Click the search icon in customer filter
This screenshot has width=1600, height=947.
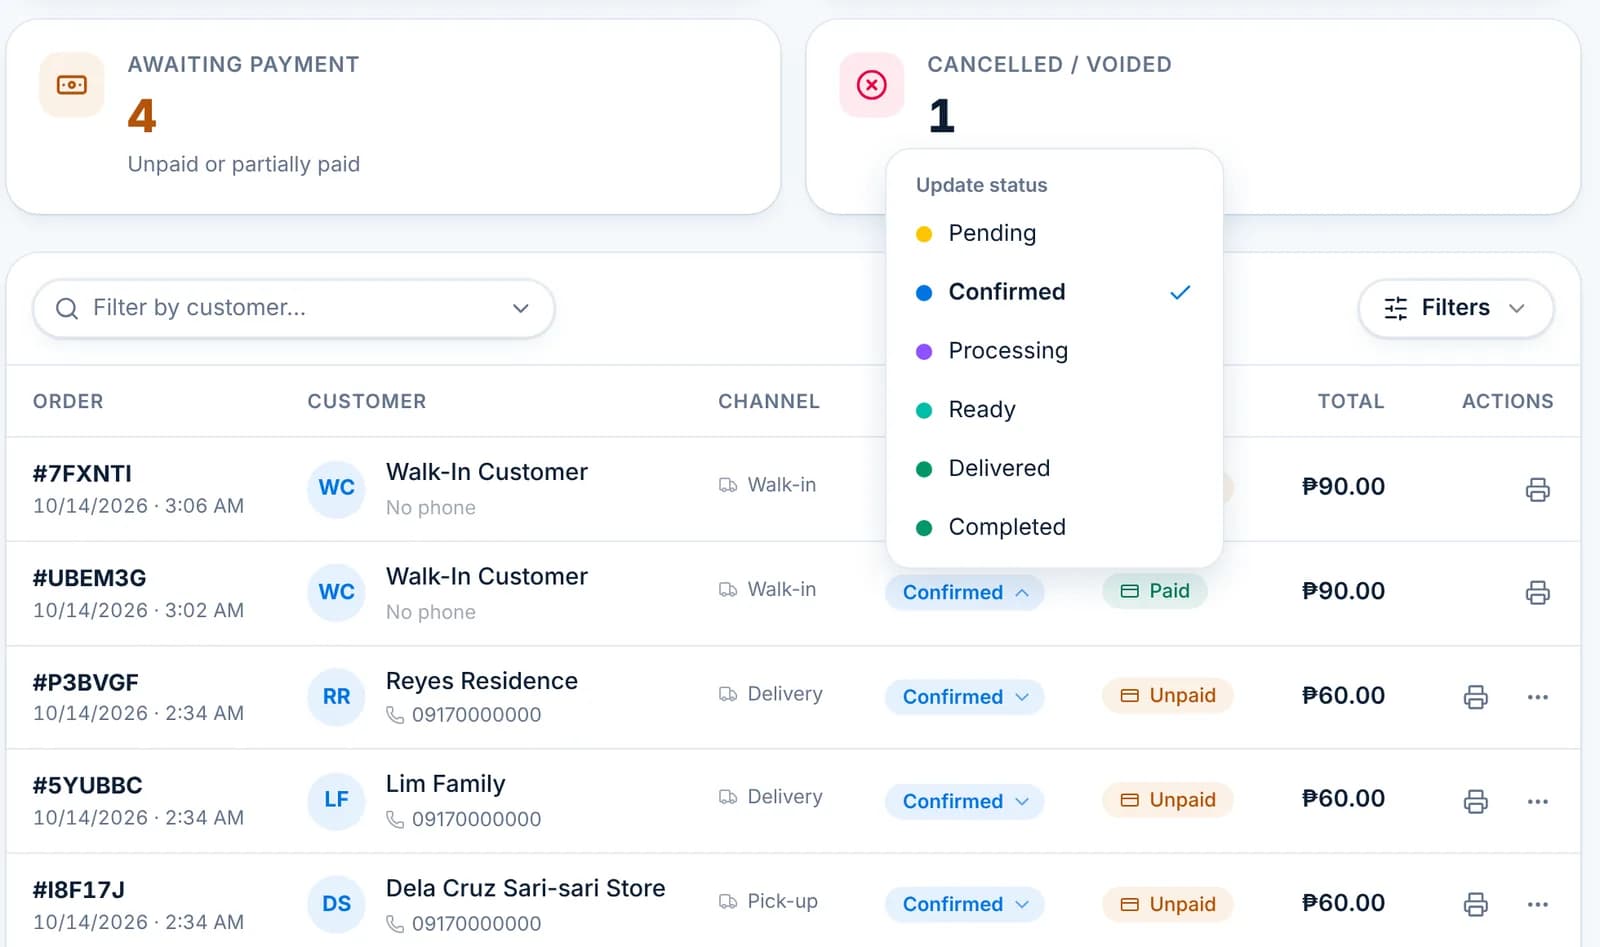pos(67,308)
